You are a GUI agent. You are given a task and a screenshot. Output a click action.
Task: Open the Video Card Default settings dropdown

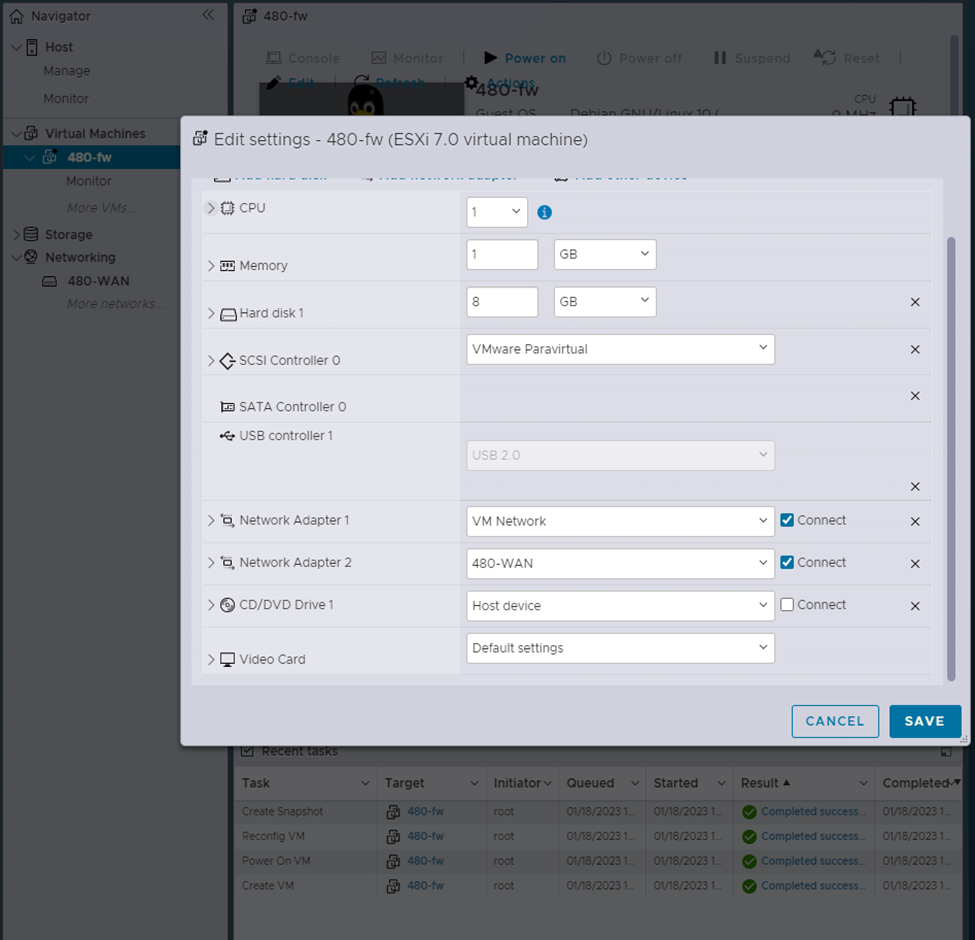pos(621,648)
